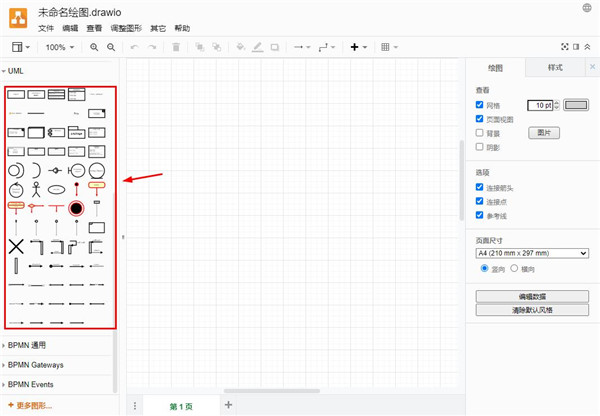Screen dimensions: 600x416
Task: Open the A4 page size dropdown
Action: [x=531, y=253]
